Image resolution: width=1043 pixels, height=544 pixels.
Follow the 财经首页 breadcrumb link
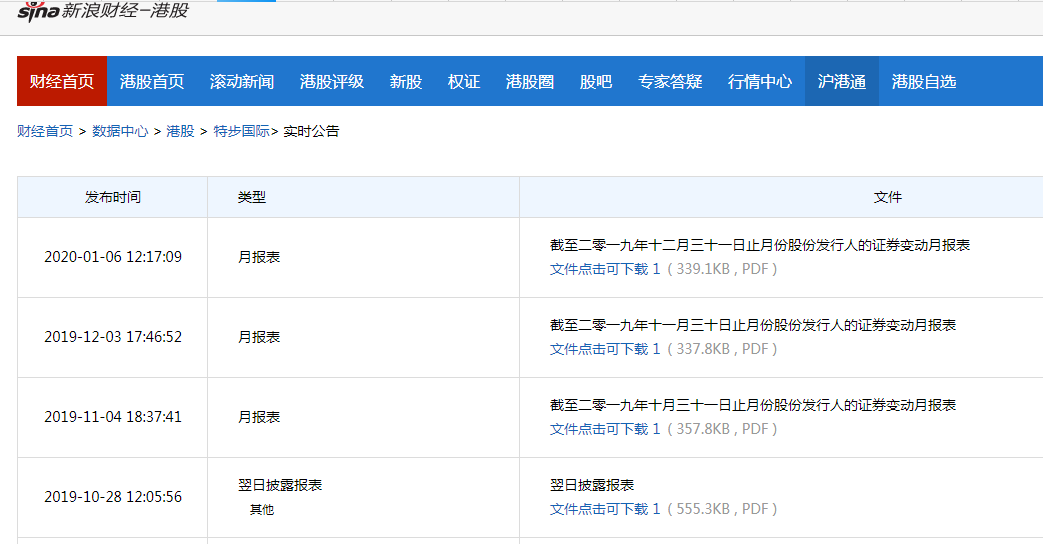click(x=45, y=131)
